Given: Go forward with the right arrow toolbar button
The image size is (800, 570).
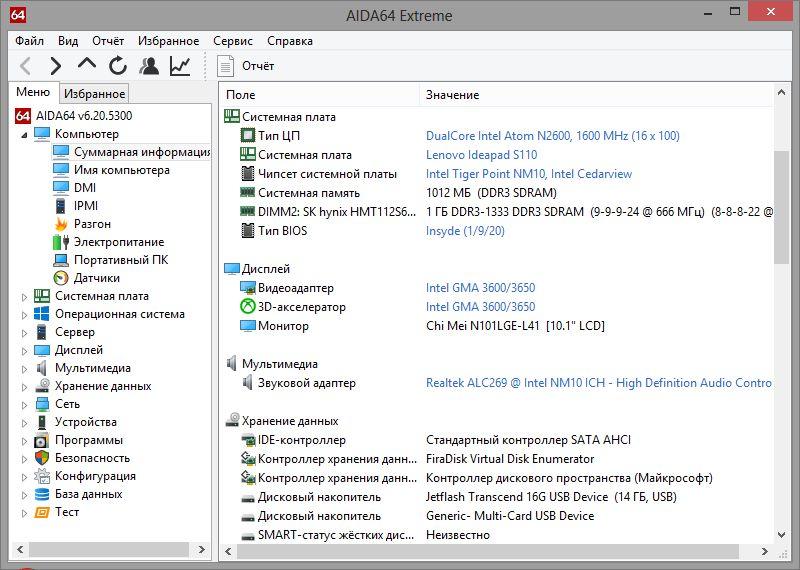Looking at the screenshot, I should point(56,66).
